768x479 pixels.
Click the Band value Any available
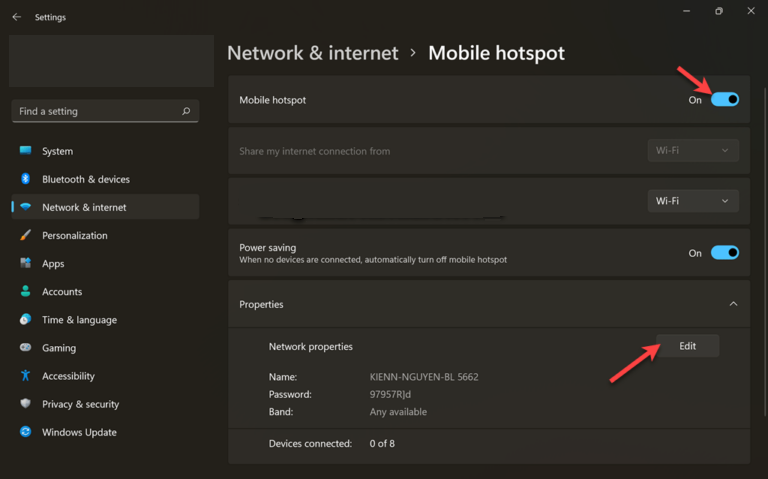[398, 412]
